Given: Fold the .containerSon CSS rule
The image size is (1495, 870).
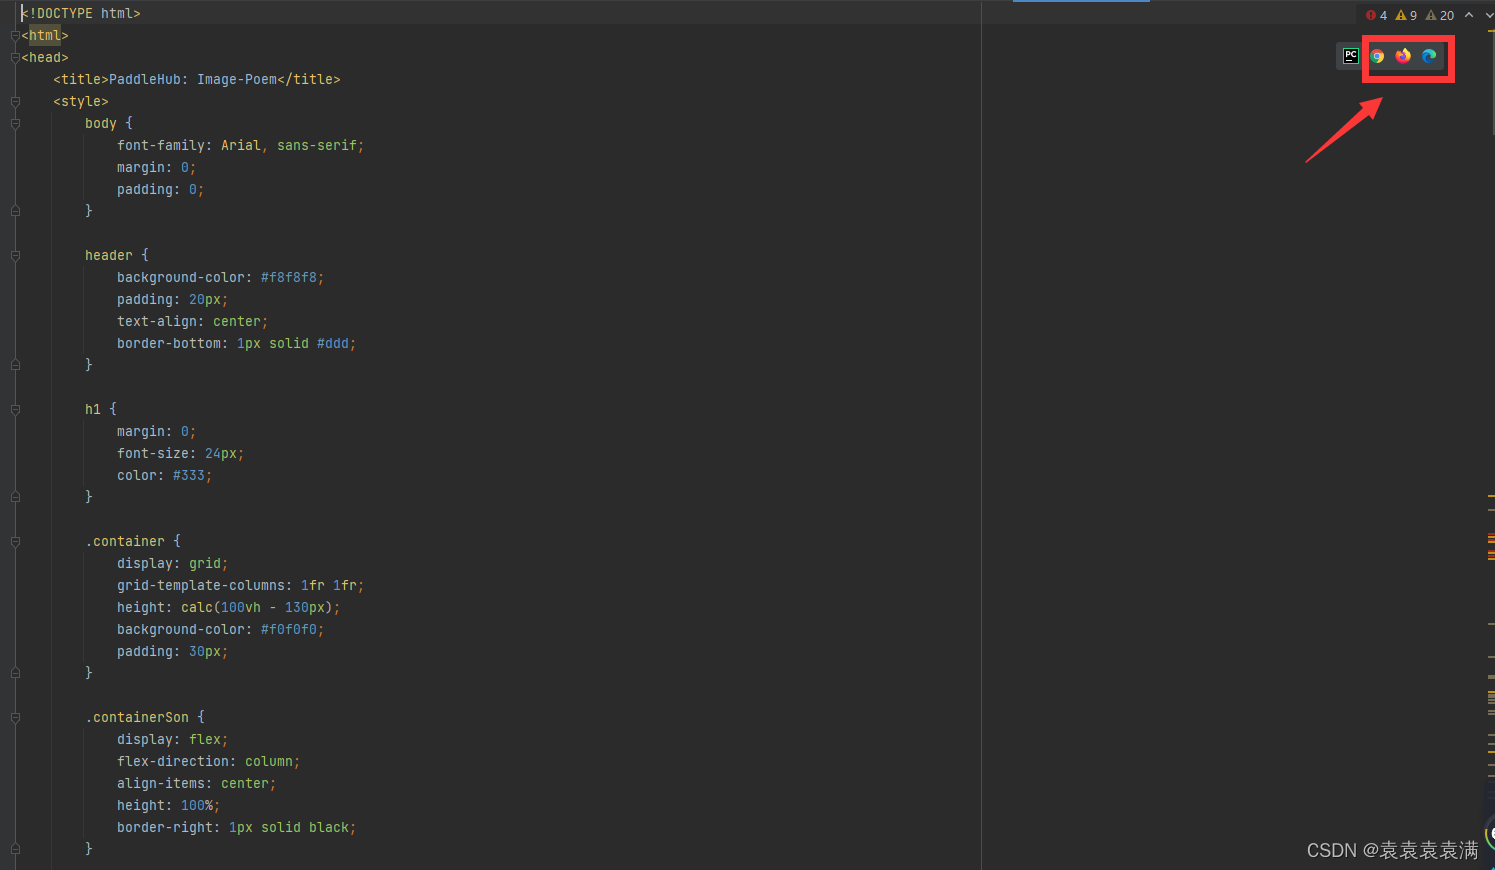Looking at the screenshot, I should pos(15,718).
